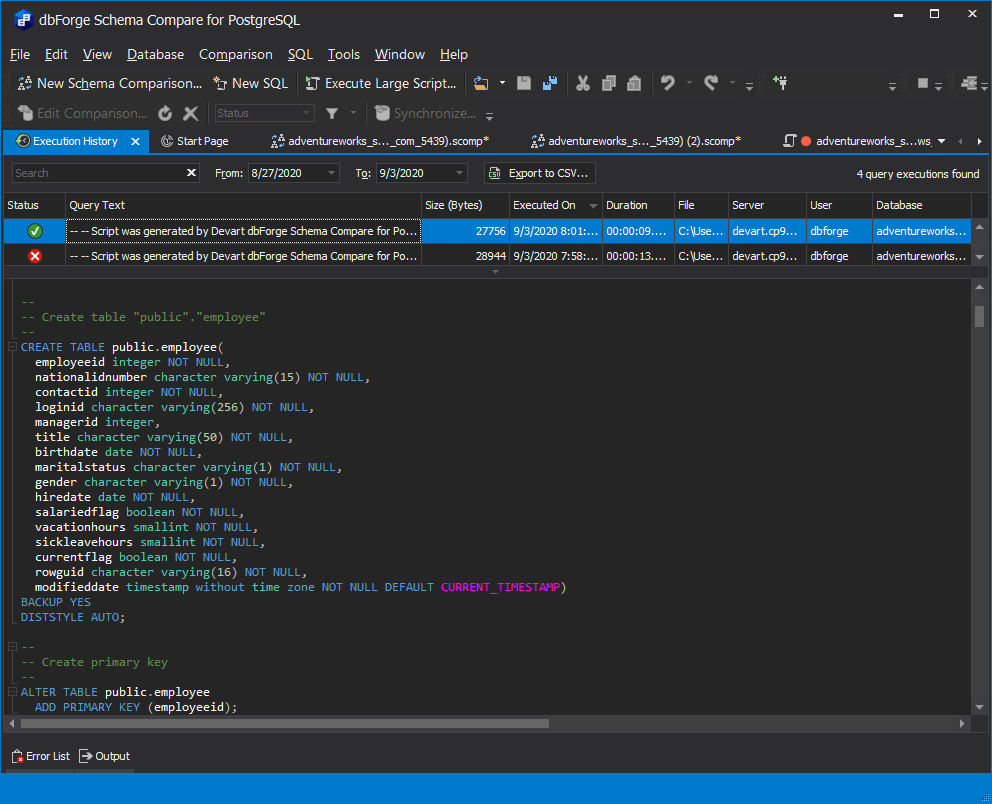Open the From date picker dropdown
Image resolution: width=992 pixels, height=804 pixels.
[x=331, y=173]
